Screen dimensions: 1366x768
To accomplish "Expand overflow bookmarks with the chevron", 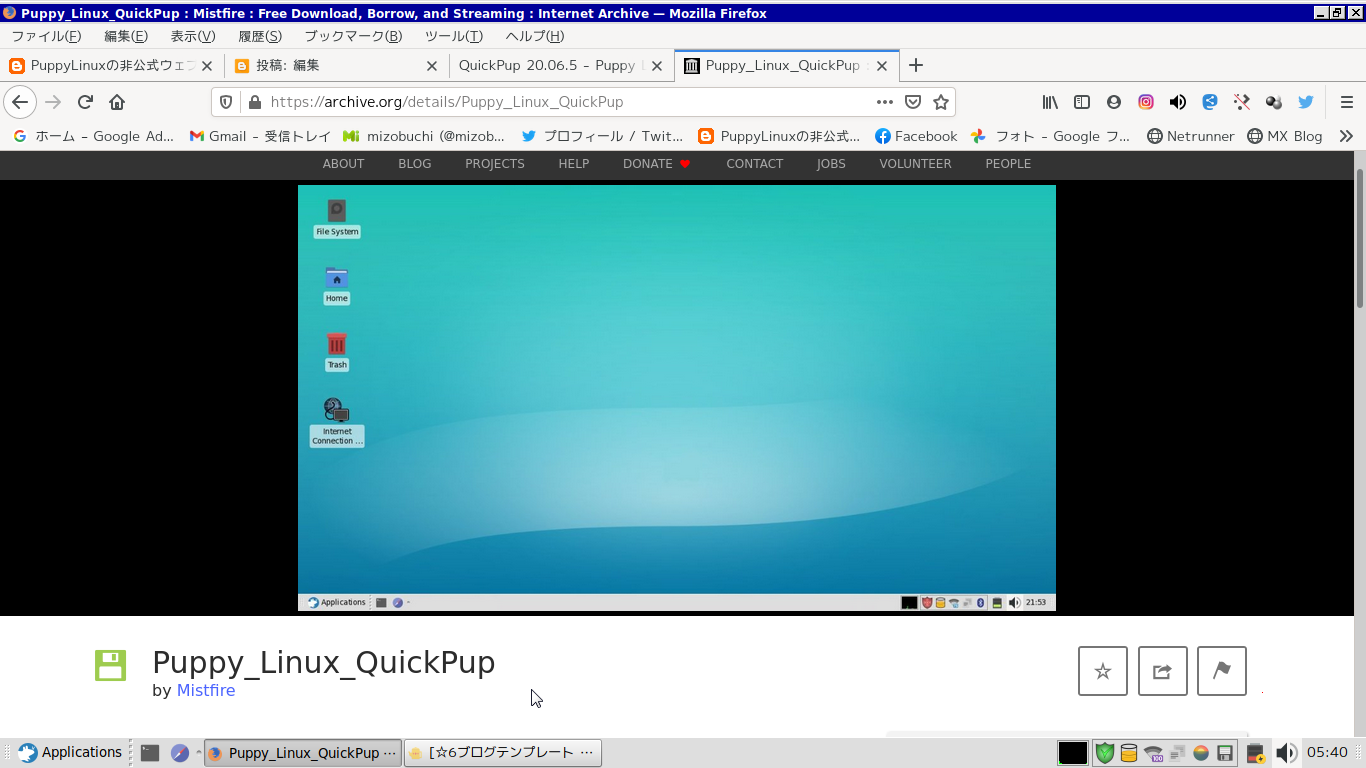I will (1346, 136).
